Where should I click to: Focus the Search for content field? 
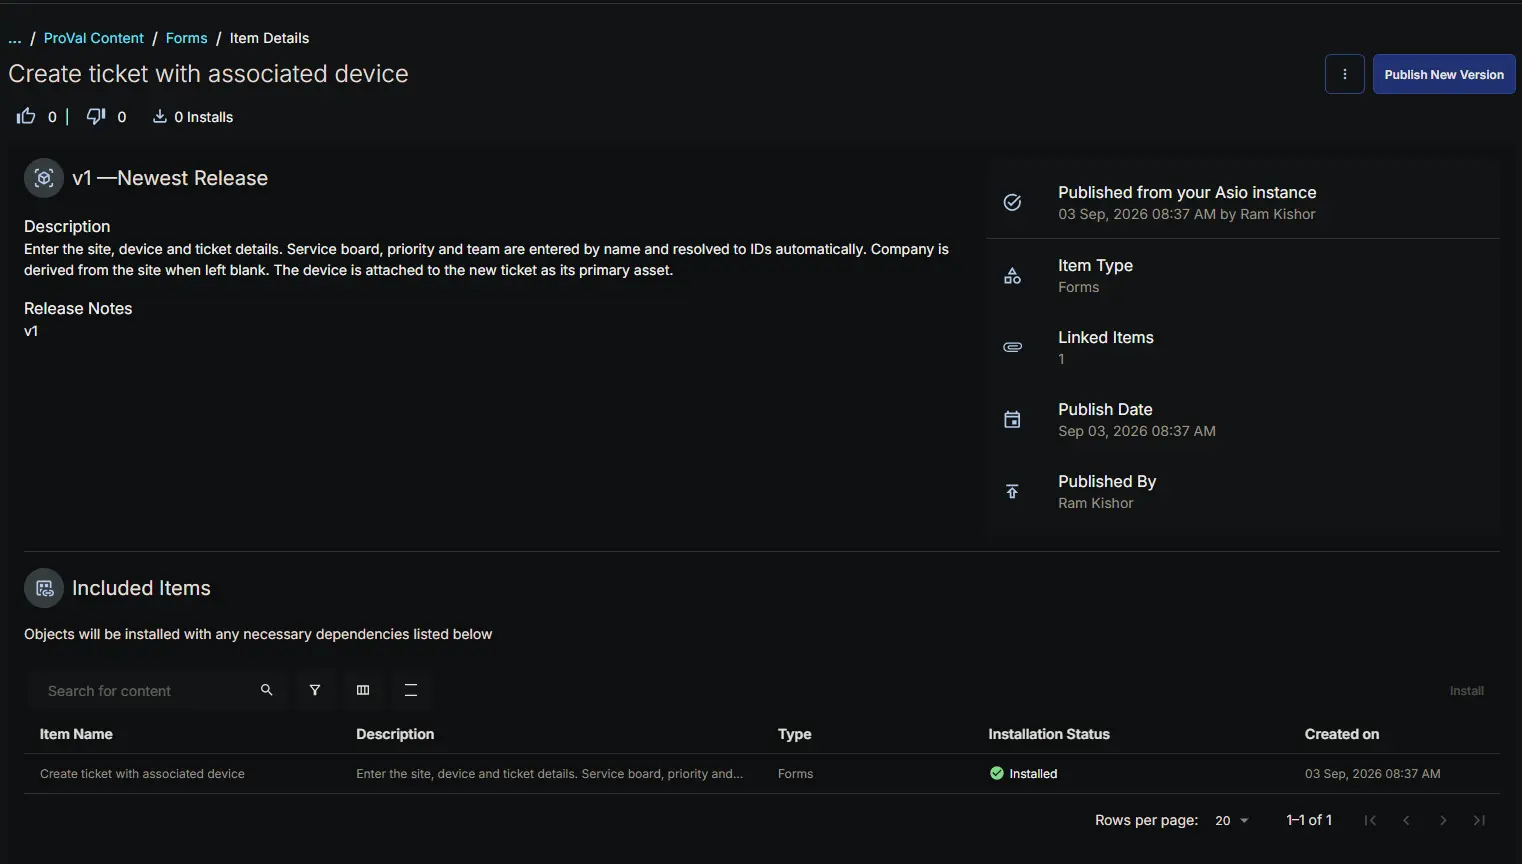pyautogui.click(x=148, y=691)
